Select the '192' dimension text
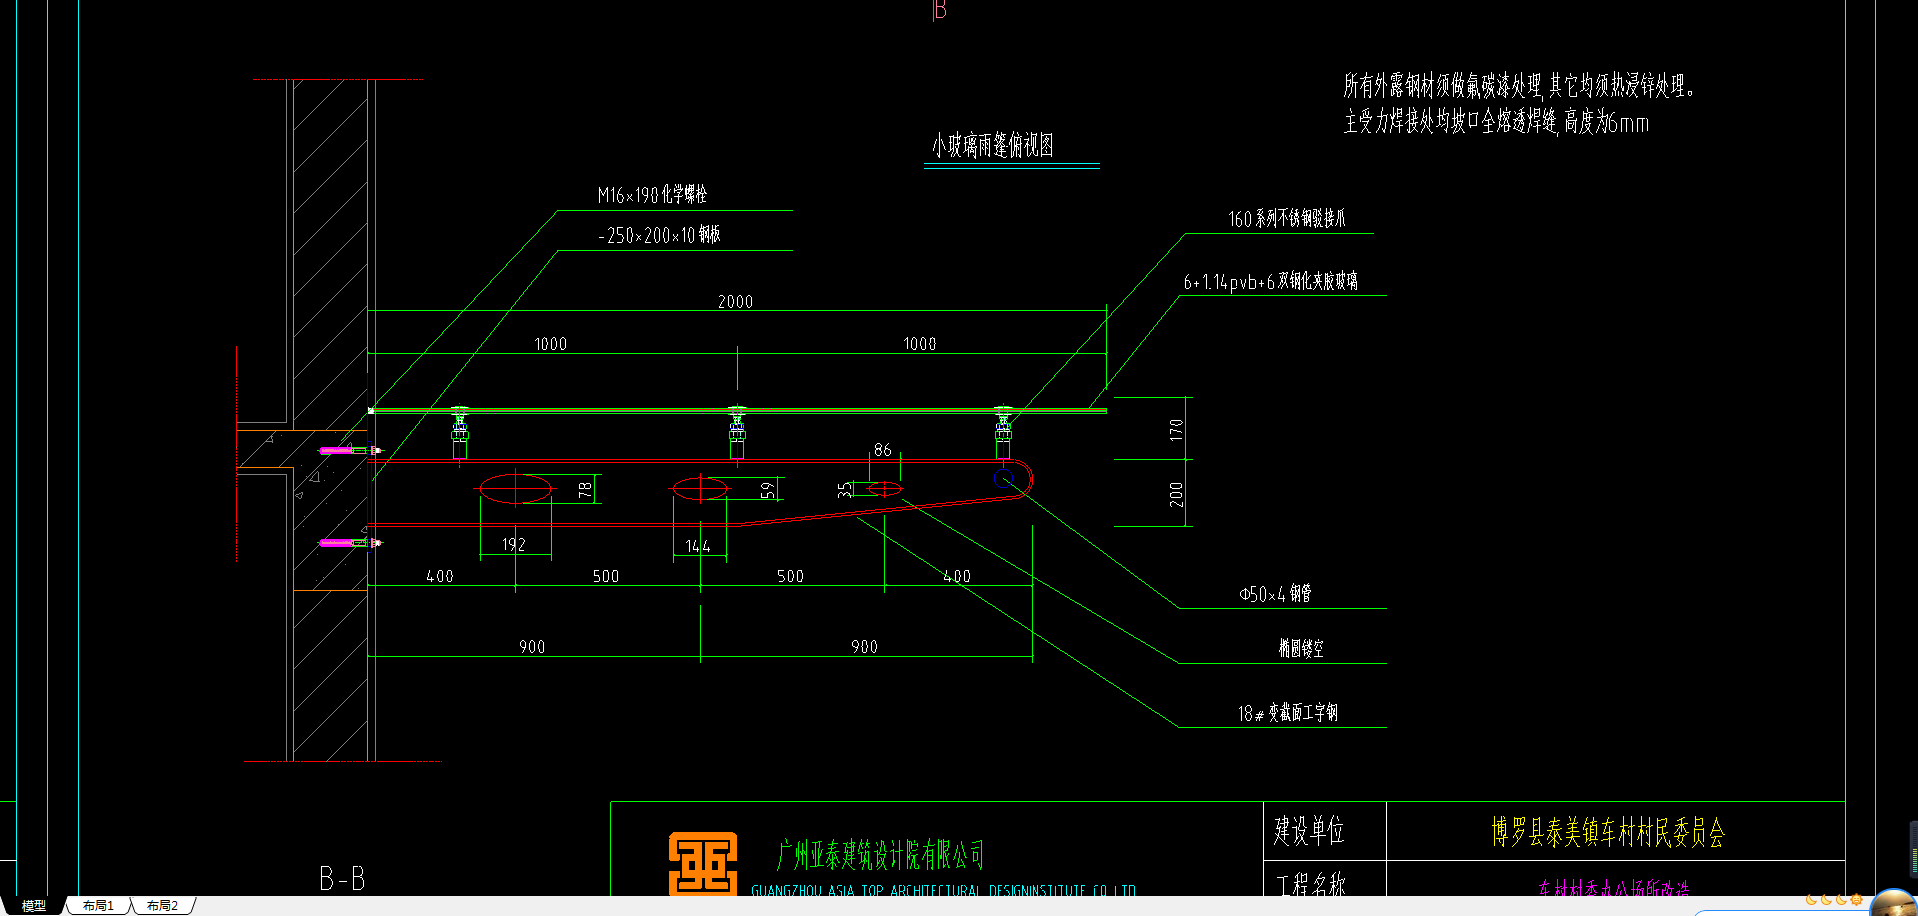 [513, 545]
